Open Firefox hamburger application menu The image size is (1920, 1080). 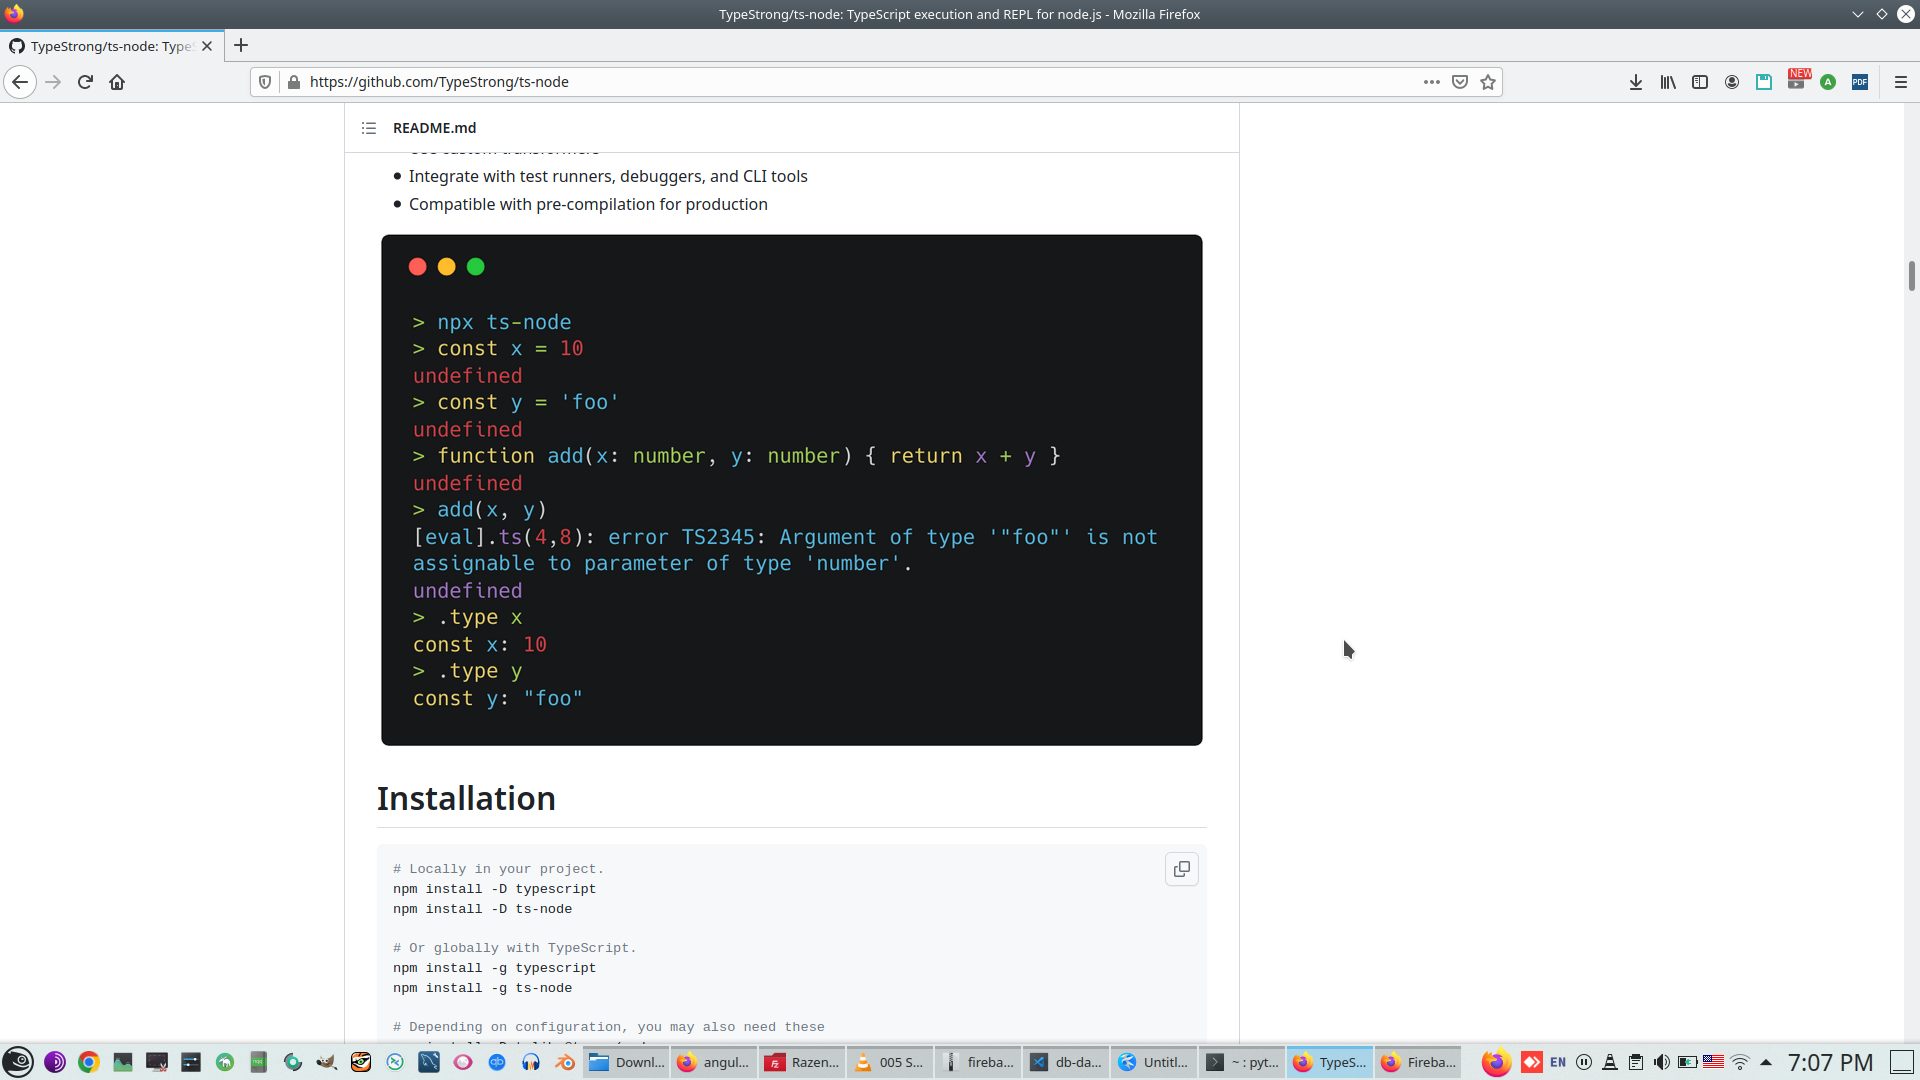point(1901,82)
